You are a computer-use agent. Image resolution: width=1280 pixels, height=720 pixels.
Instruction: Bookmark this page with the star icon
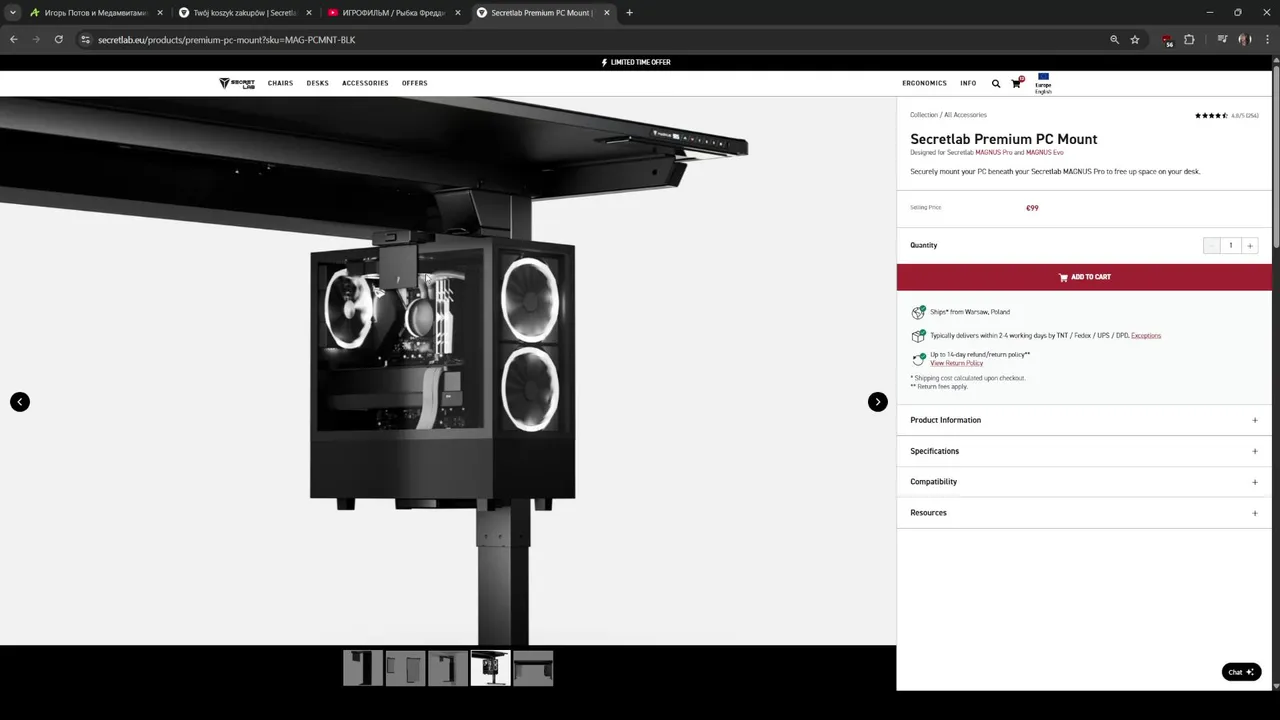[1135, 40]
